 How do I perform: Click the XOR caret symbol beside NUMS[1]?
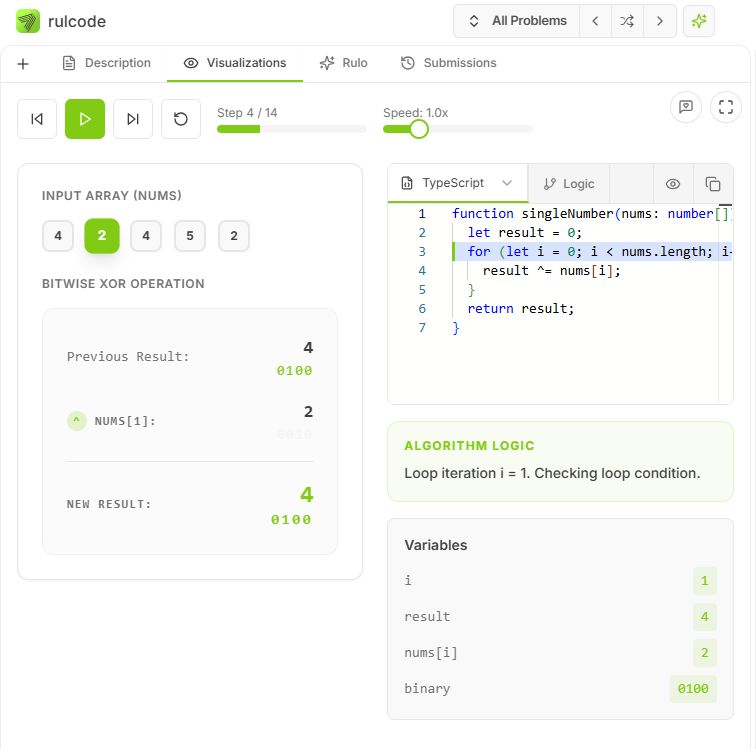(x=77, y=421)
